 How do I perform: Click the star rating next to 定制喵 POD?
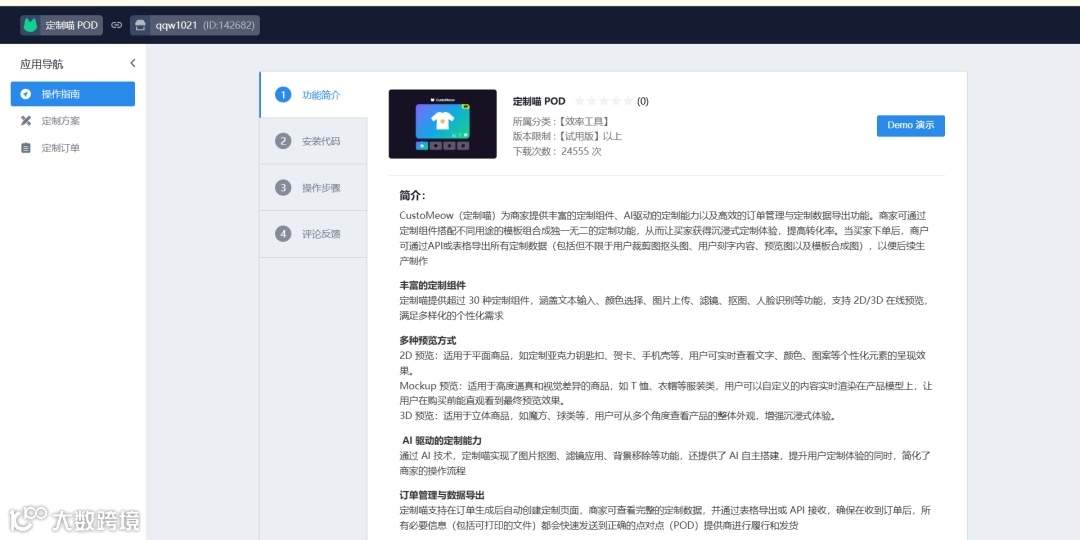(x=603, y=101)
